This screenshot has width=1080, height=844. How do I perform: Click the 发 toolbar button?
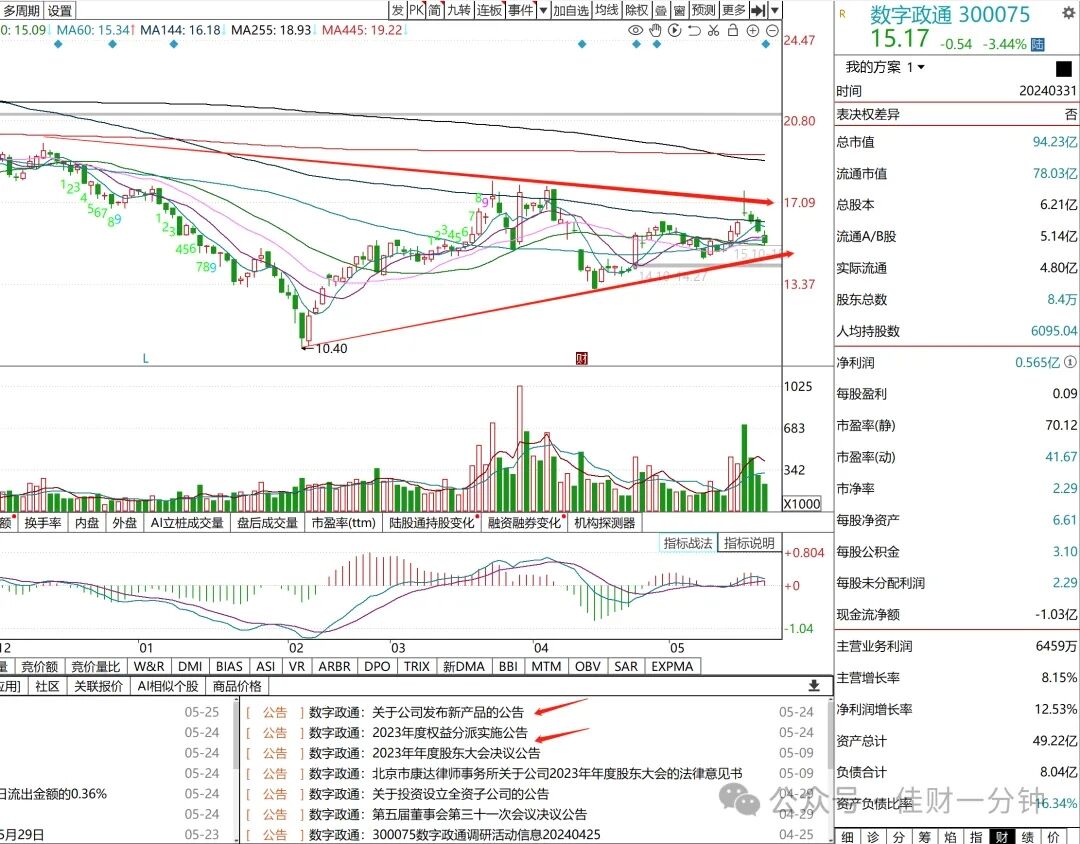tap(397, 10)
